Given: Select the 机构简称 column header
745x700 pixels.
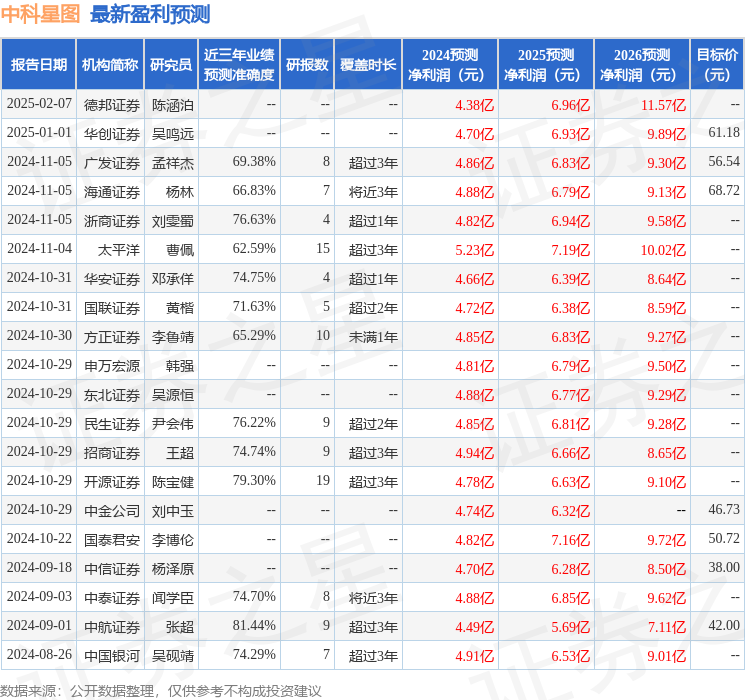Looking at the screenshot, I should (x=110, y=65).
